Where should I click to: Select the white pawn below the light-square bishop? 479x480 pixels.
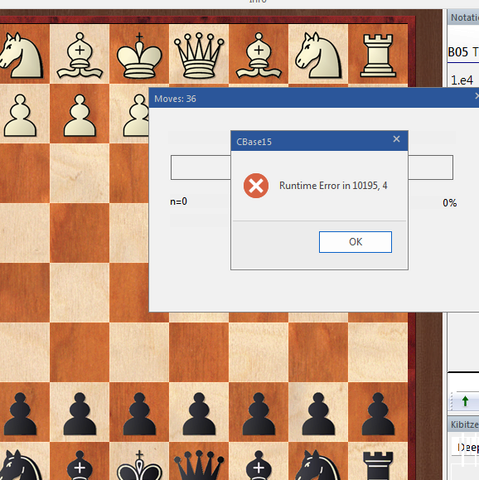tap(79, 115)
